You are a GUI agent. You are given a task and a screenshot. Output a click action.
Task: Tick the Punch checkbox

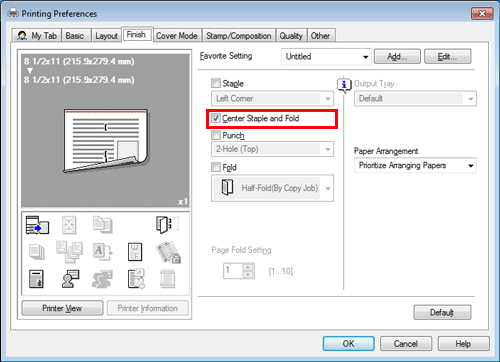tap(216, 135)
